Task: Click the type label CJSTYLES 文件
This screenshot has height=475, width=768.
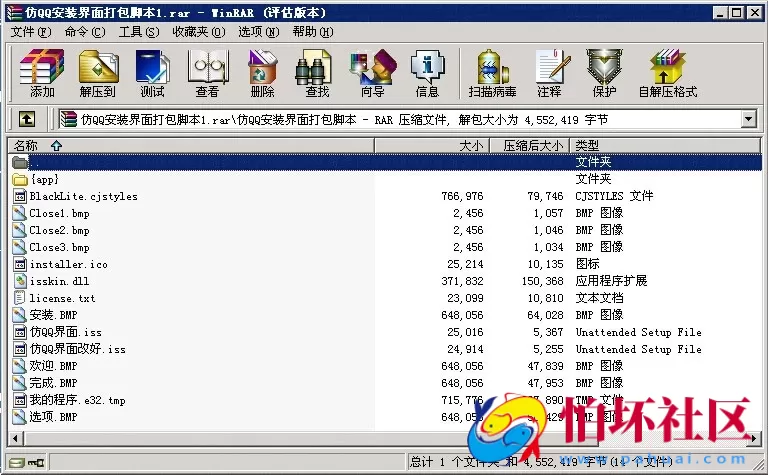Action: pos(614,196)
